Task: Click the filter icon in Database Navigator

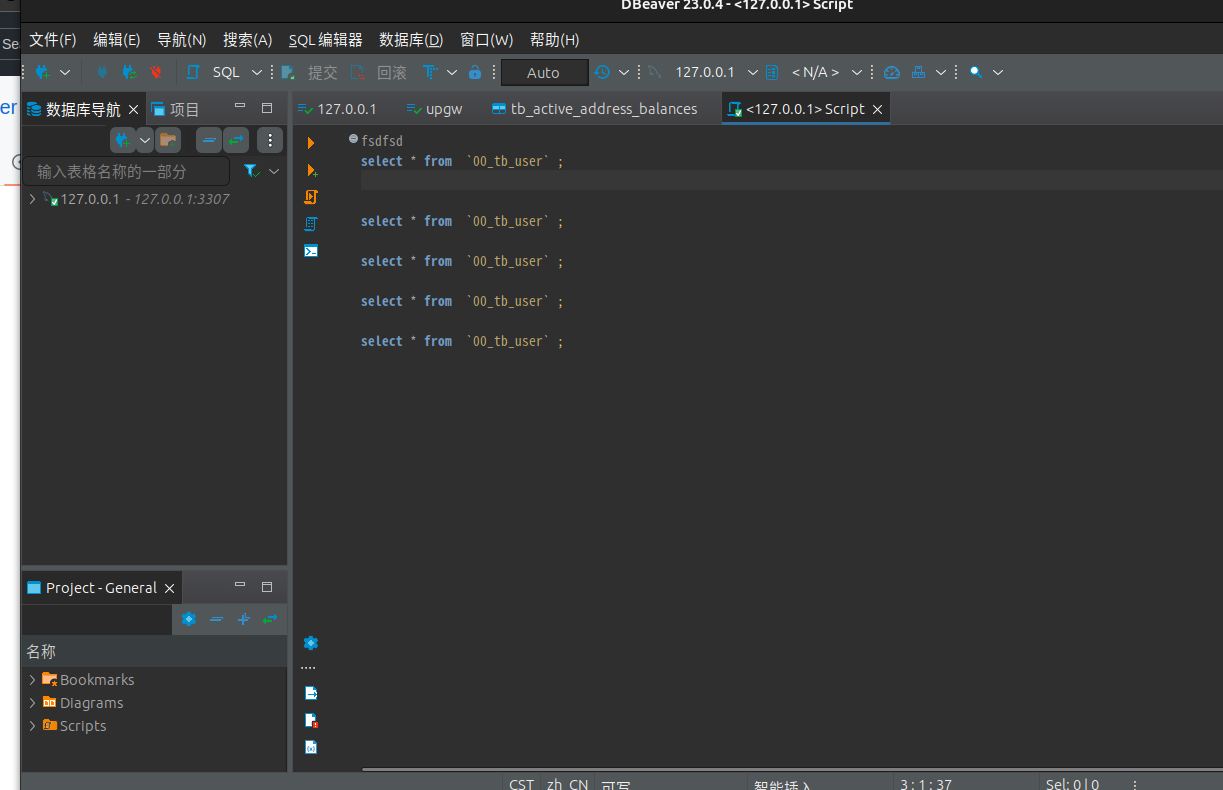Action: [250, 171]
